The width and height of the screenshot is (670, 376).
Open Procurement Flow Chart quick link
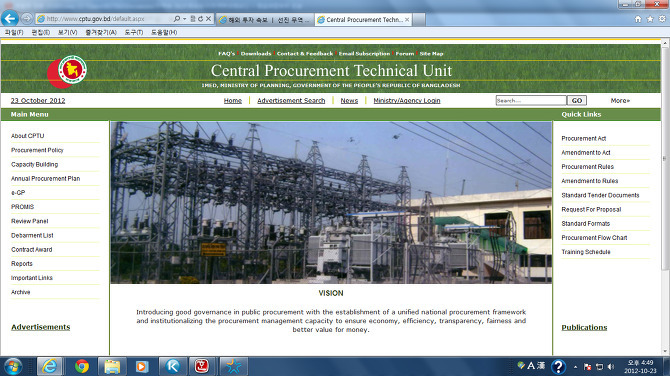(594, 238)
